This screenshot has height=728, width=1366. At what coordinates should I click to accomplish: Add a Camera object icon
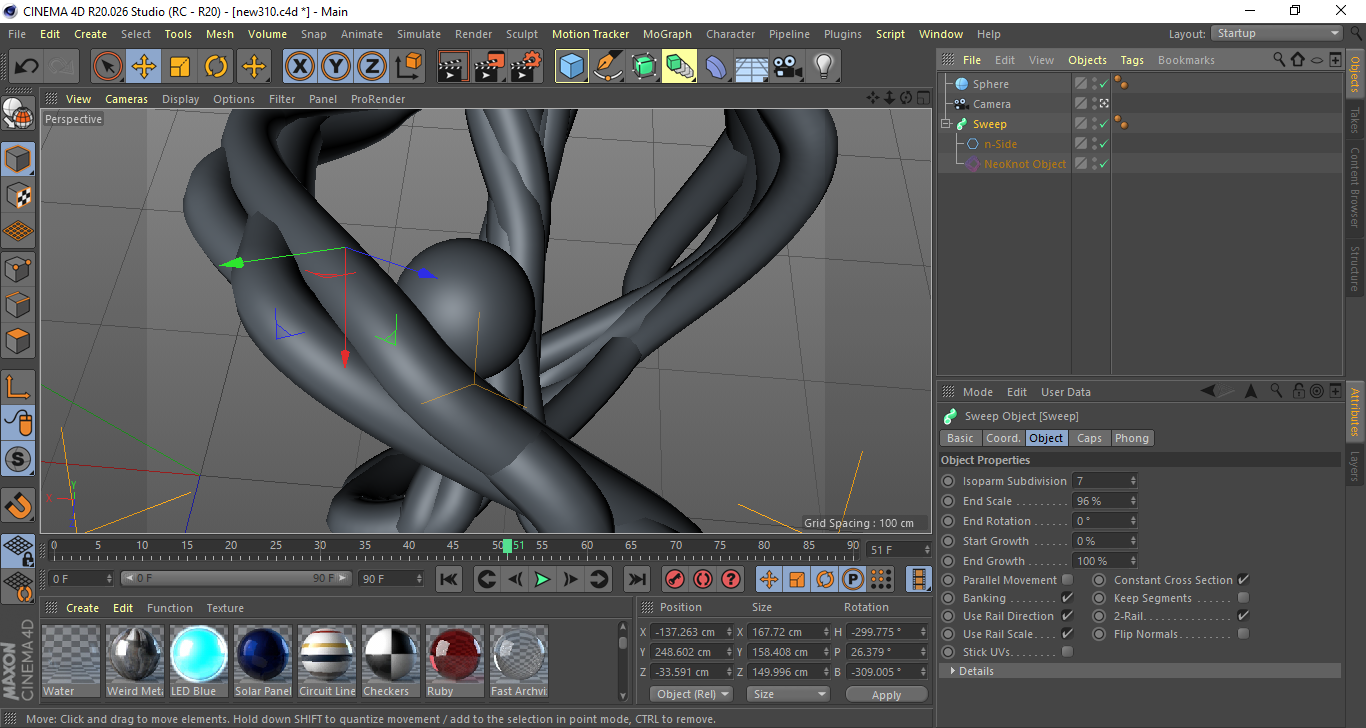(787, 67)
